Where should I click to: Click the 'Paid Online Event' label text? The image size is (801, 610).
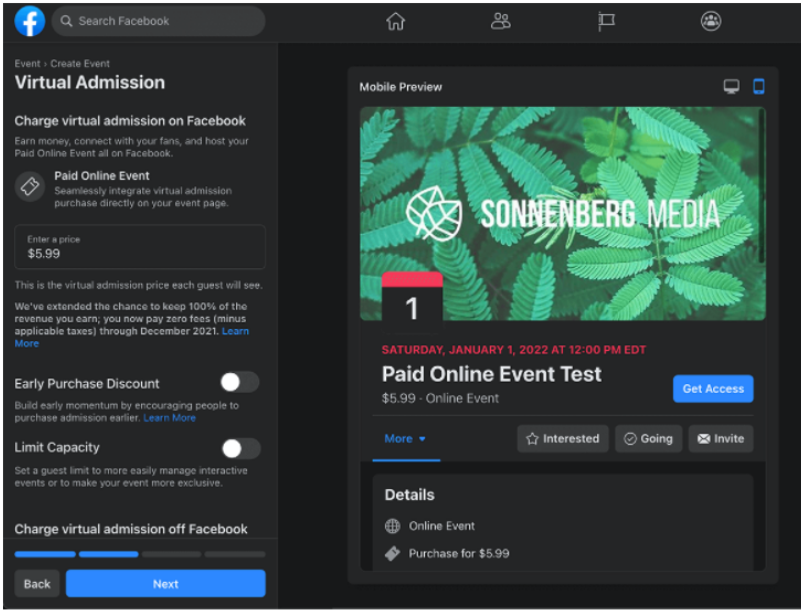pyautogui.click(x=102, y=176)
